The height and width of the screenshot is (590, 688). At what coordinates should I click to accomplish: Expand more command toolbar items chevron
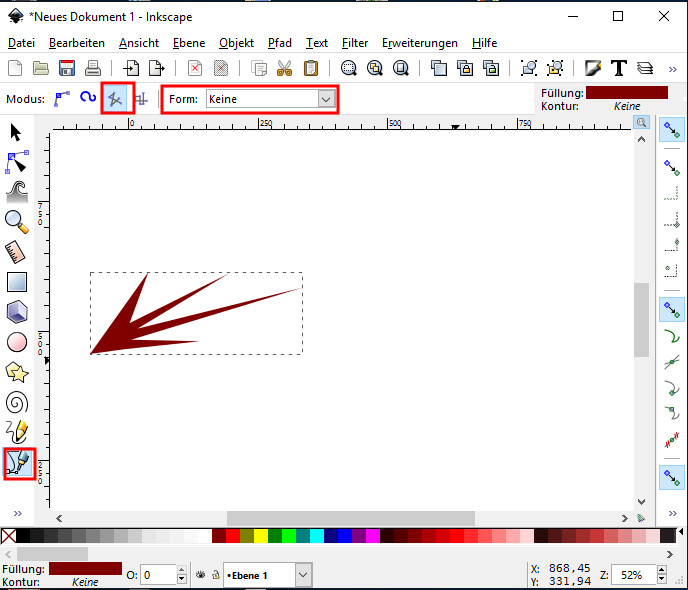point(672,69)
